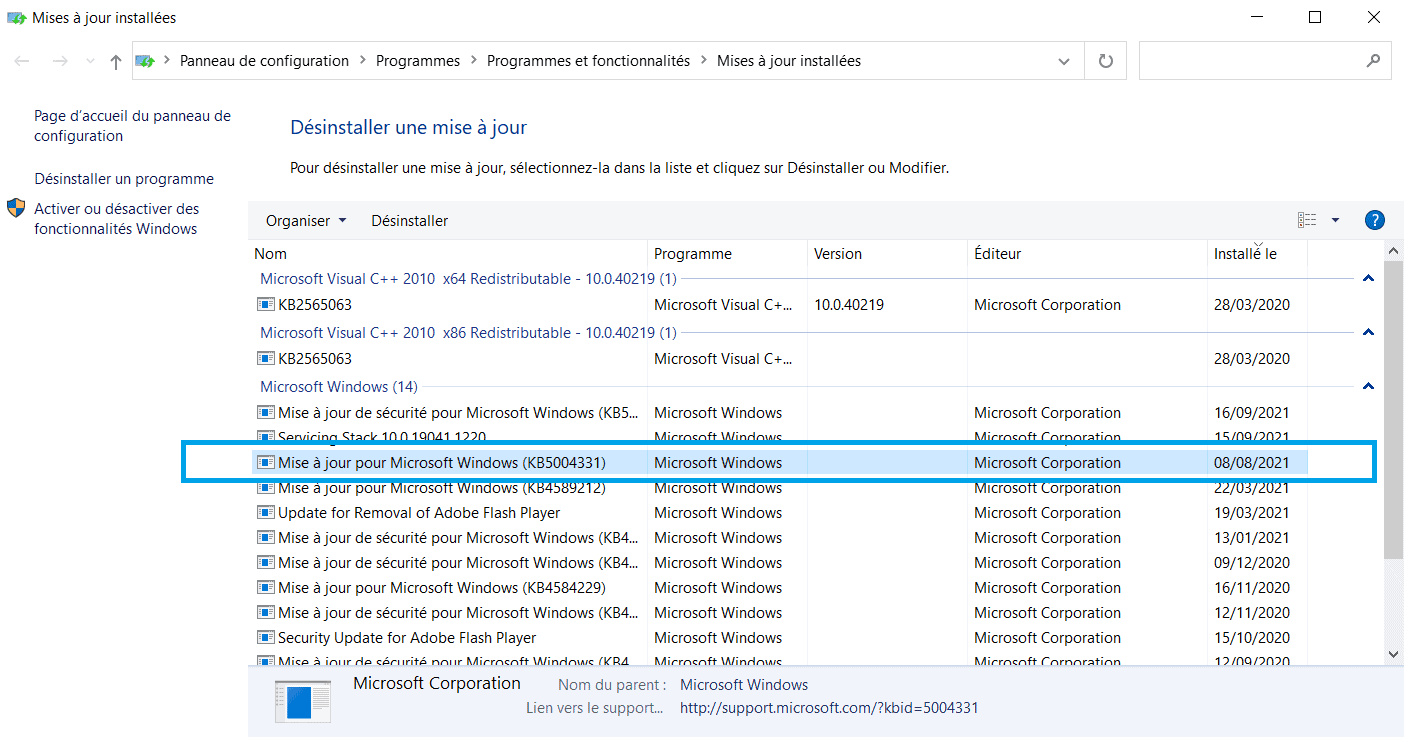Select KB2565063 with version 10.0.40219
The image size is (1404, 737).
point(778,305)
